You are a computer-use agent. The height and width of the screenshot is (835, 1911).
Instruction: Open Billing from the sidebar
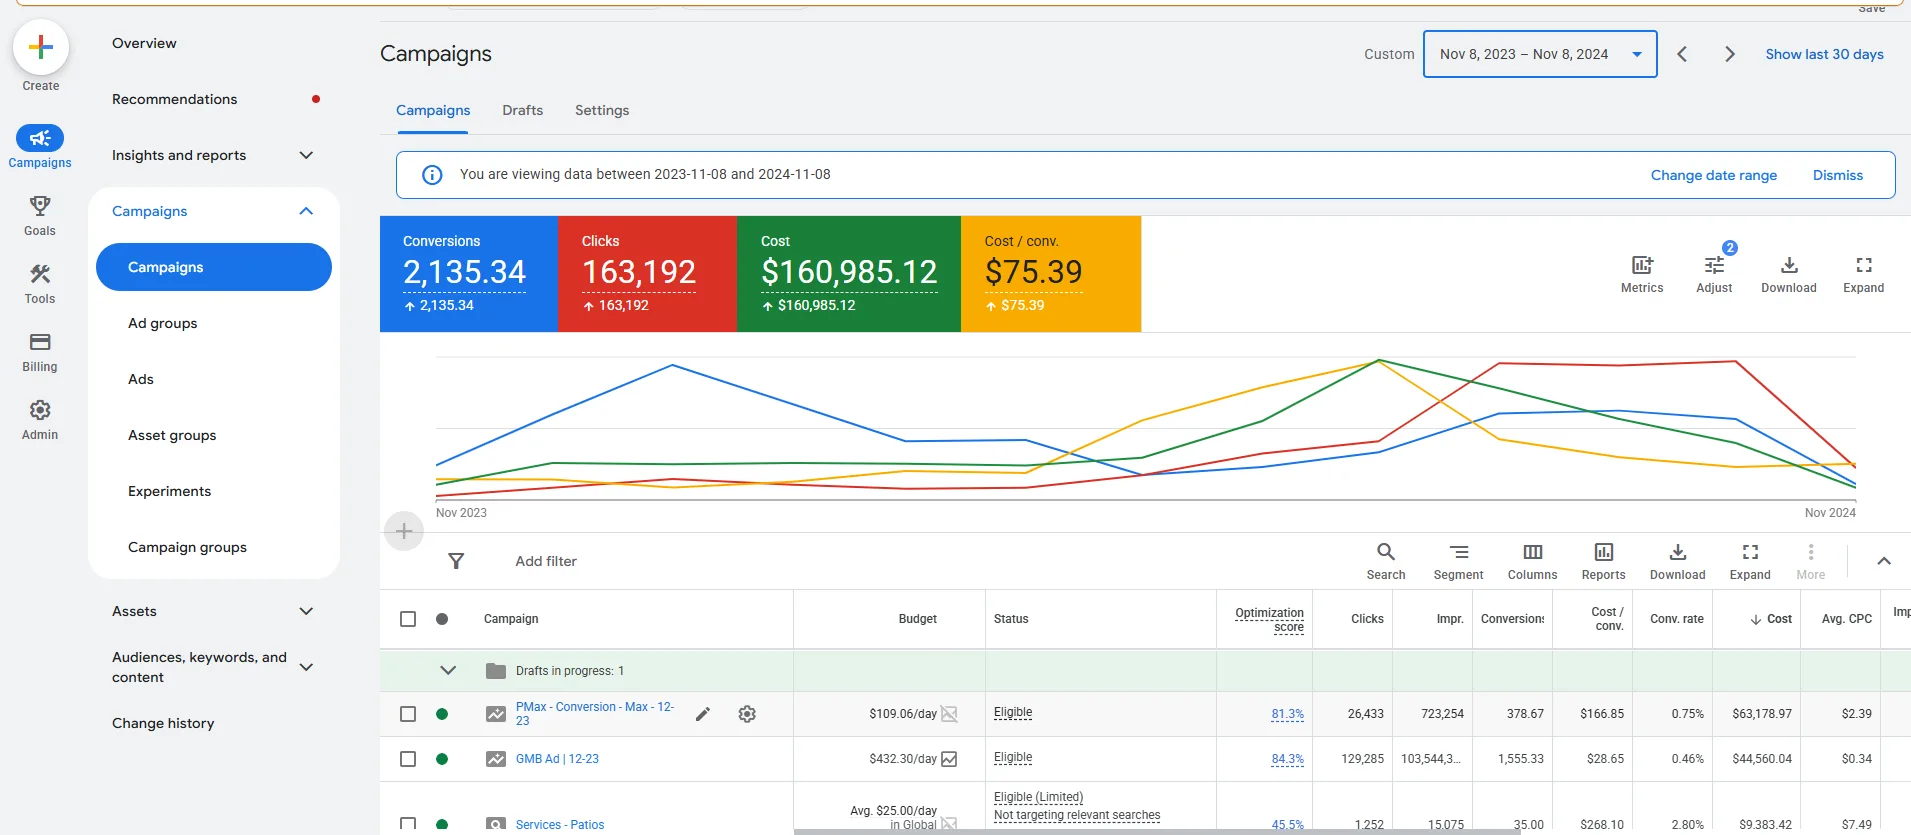point(40,342)
